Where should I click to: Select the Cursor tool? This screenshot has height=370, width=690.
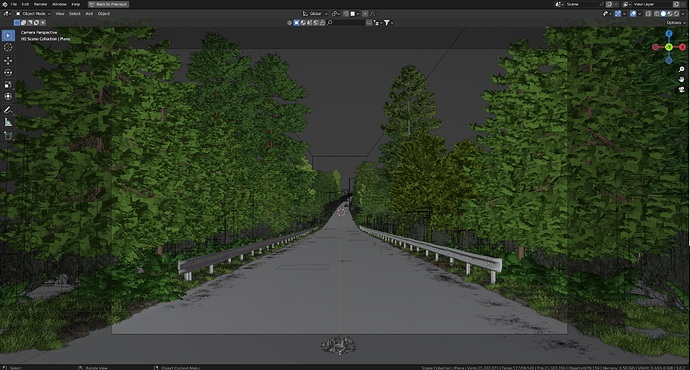(x=8, y=47)
